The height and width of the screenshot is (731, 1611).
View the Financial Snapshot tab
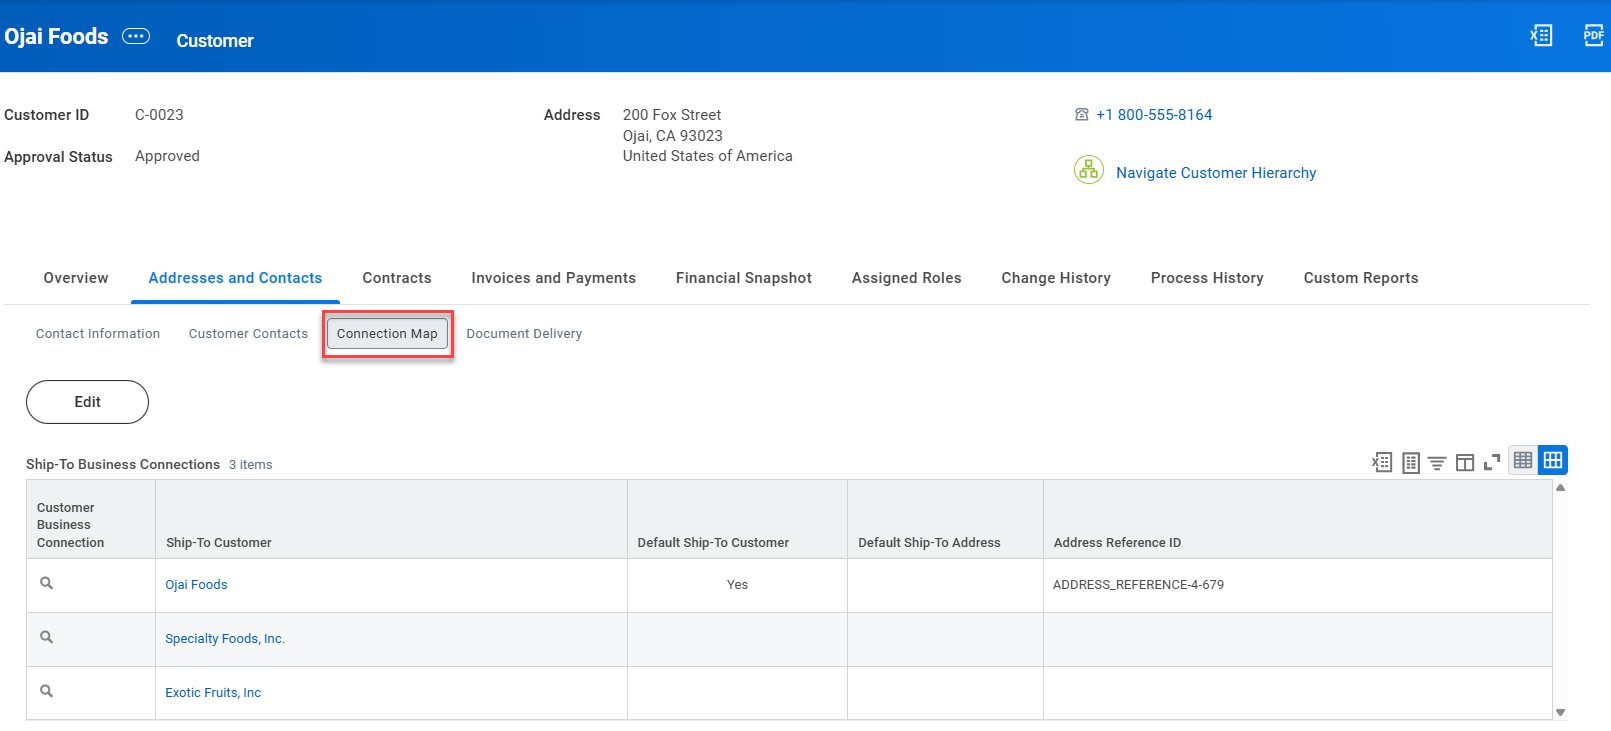pos(744,278)
